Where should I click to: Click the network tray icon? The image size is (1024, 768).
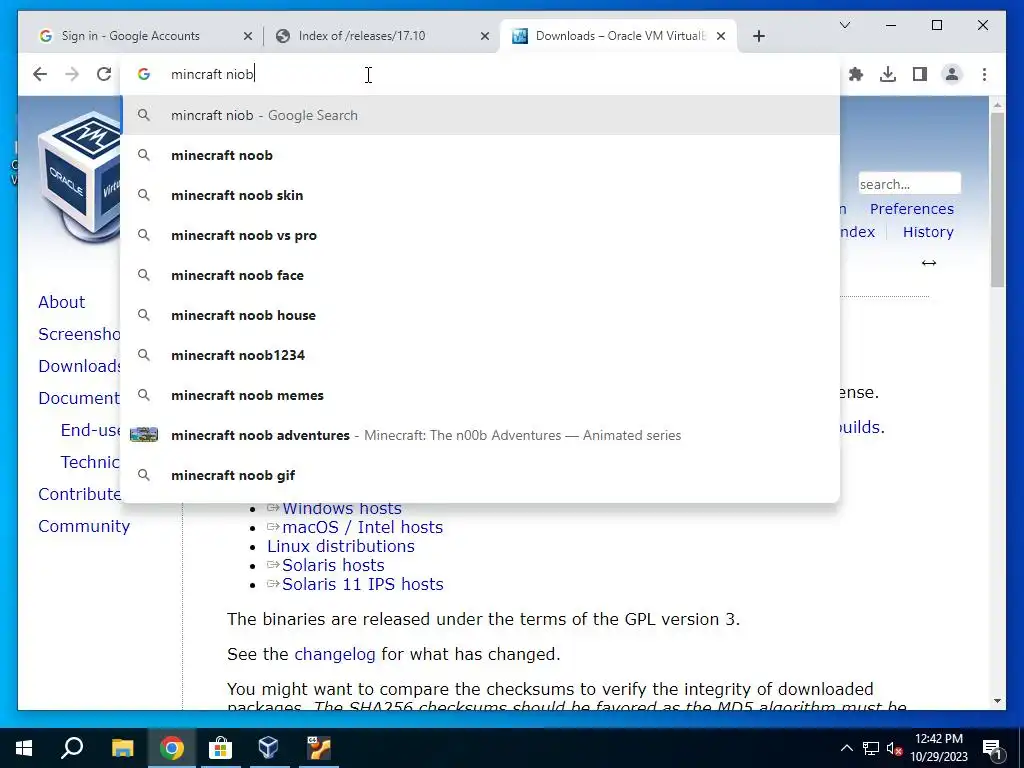871,748
